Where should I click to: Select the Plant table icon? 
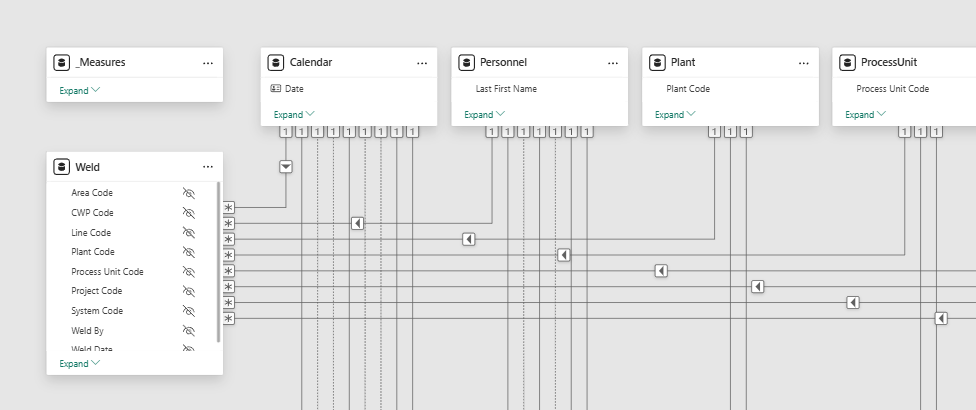pos(657,63)
